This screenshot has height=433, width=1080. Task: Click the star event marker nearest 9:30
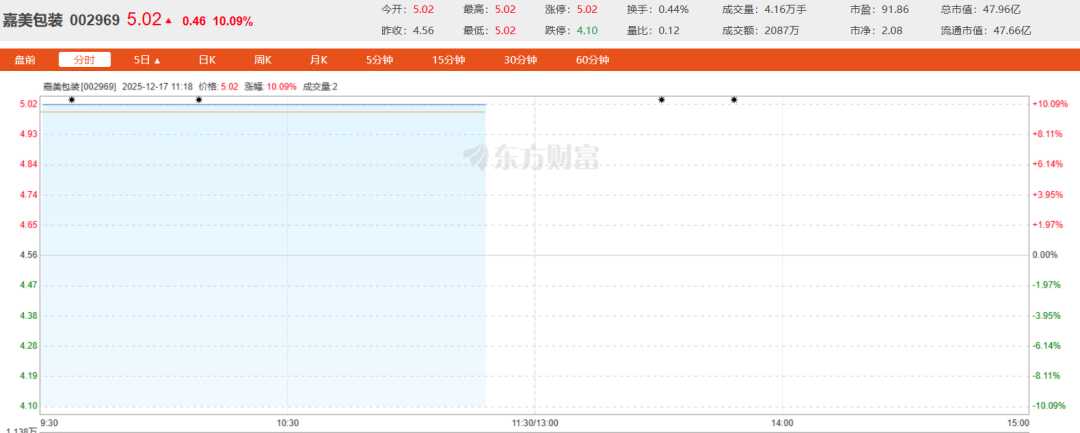[72, 100]
